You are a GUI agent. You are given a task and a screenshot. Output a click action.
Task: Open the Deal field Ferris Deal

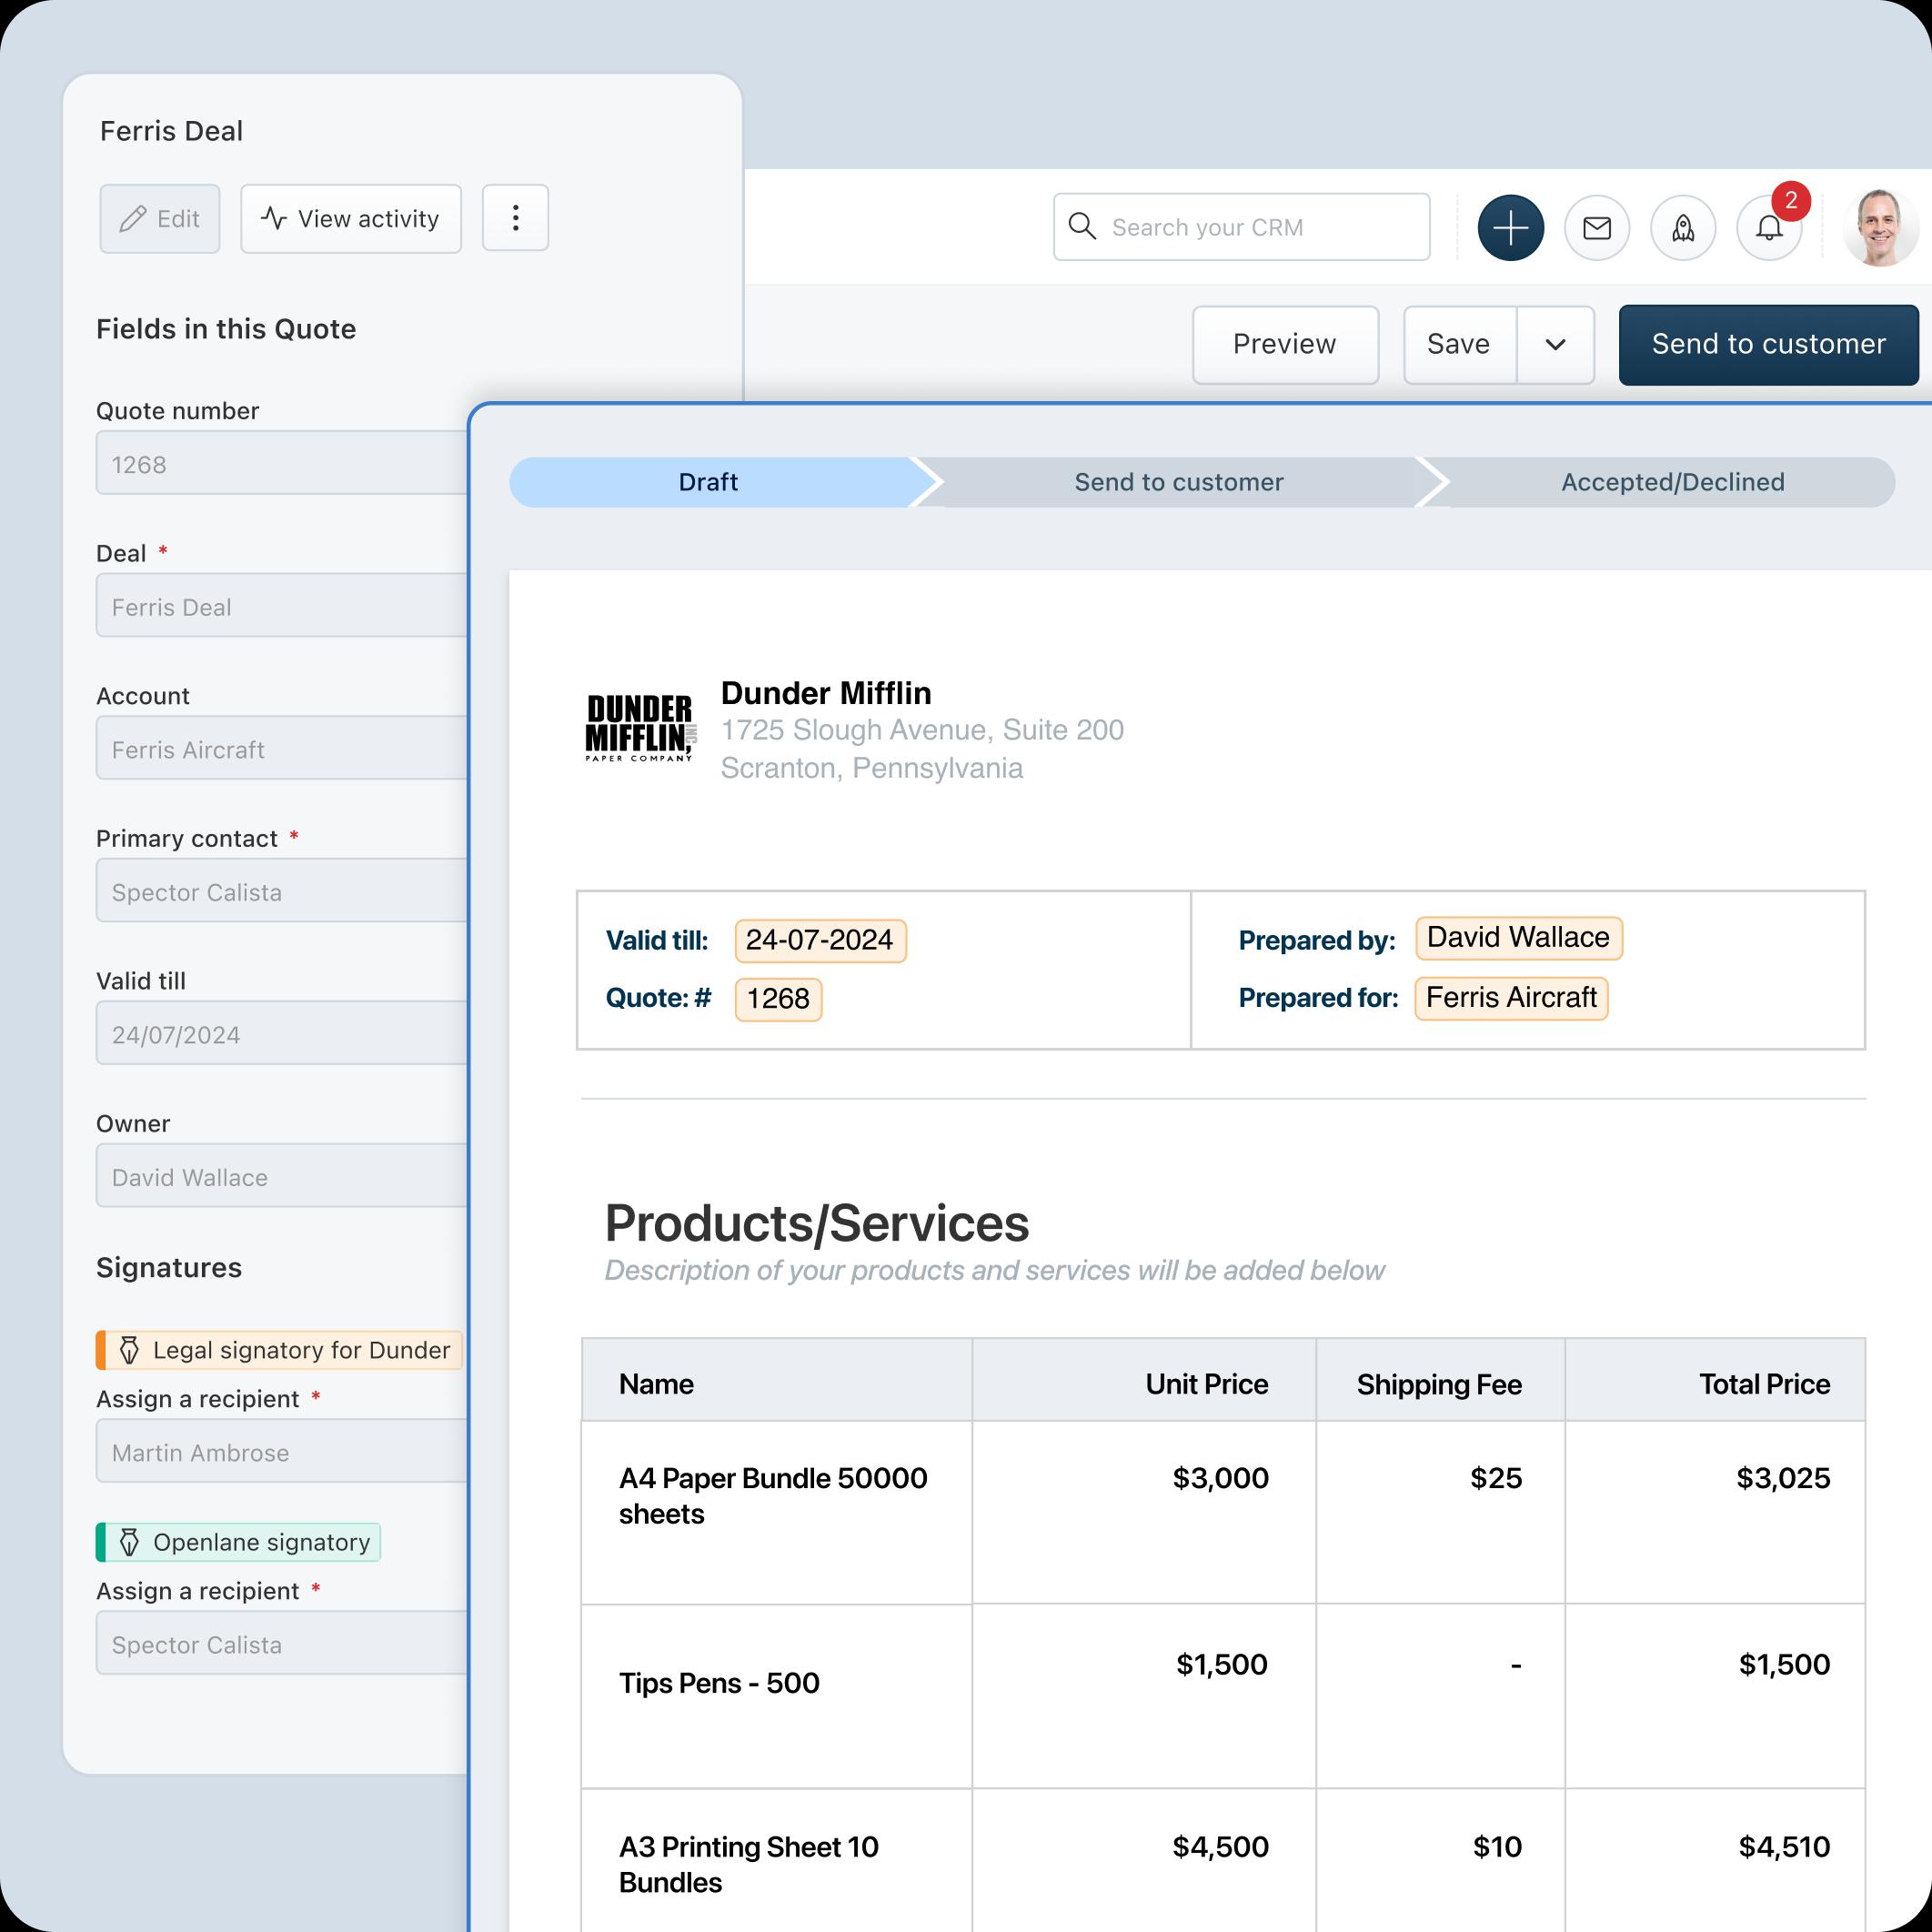tap(282, 606)
